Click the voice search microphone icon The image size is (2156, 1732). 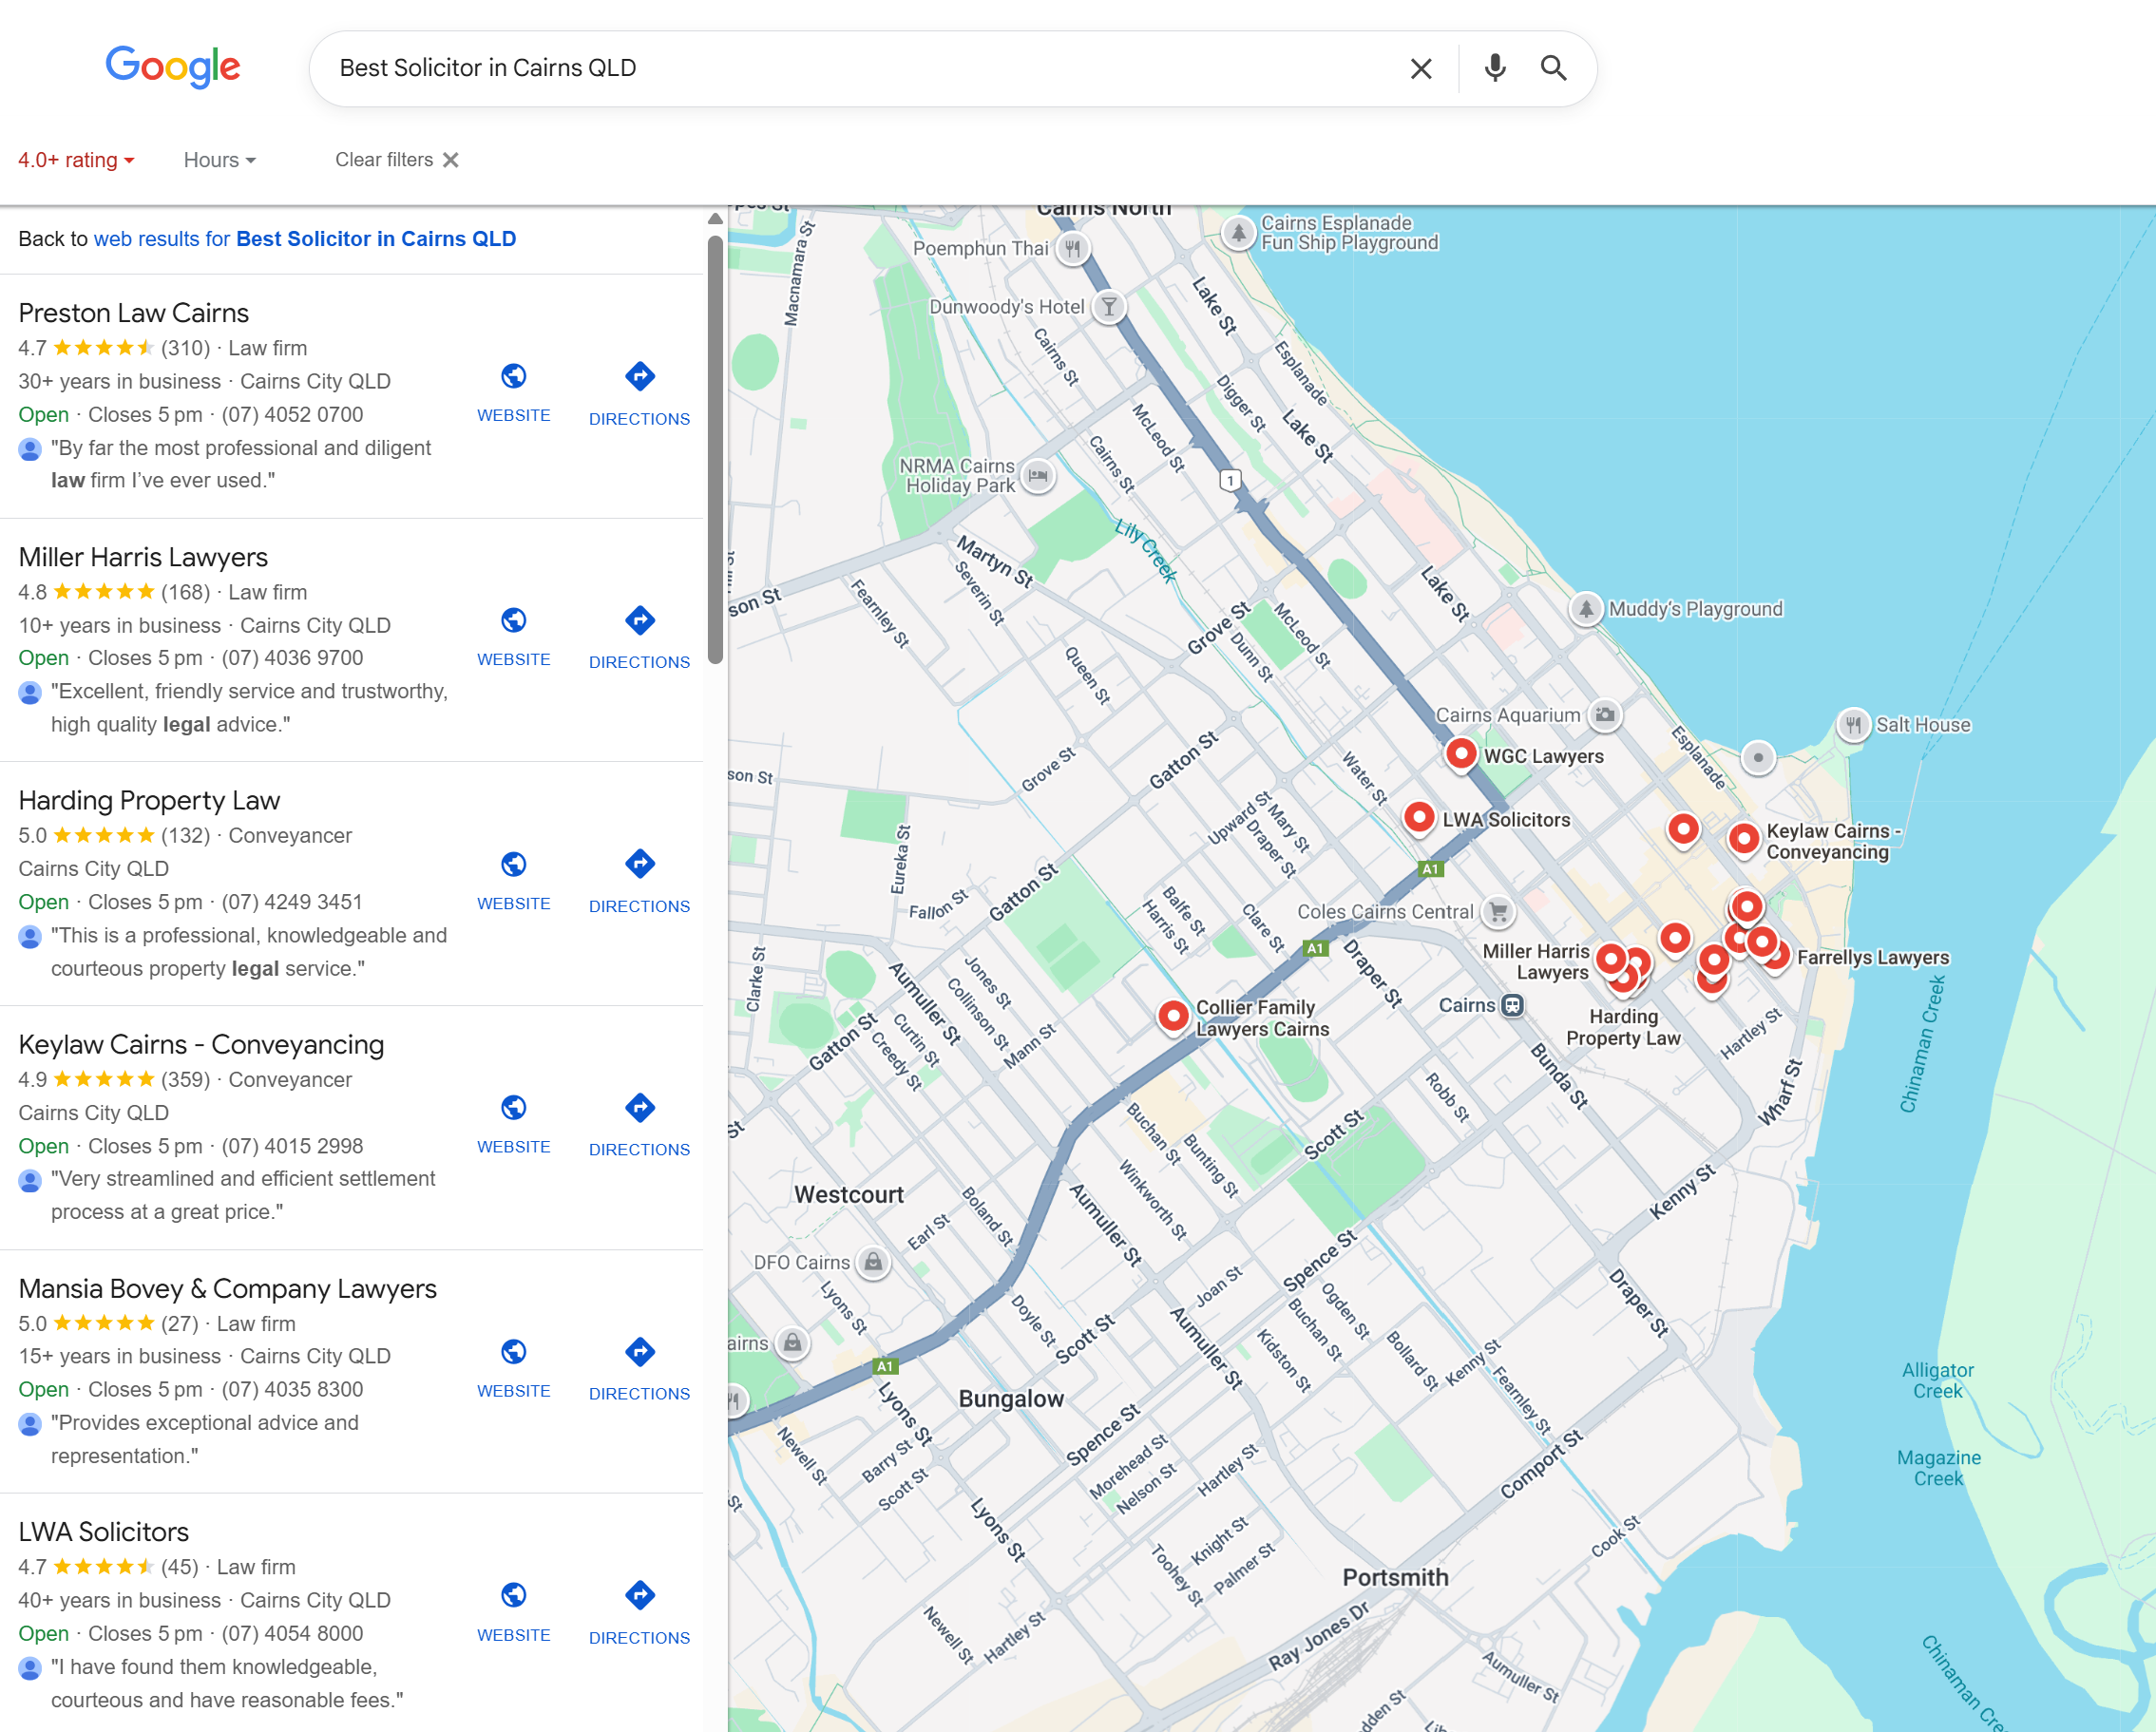(x=1494, y=68)
